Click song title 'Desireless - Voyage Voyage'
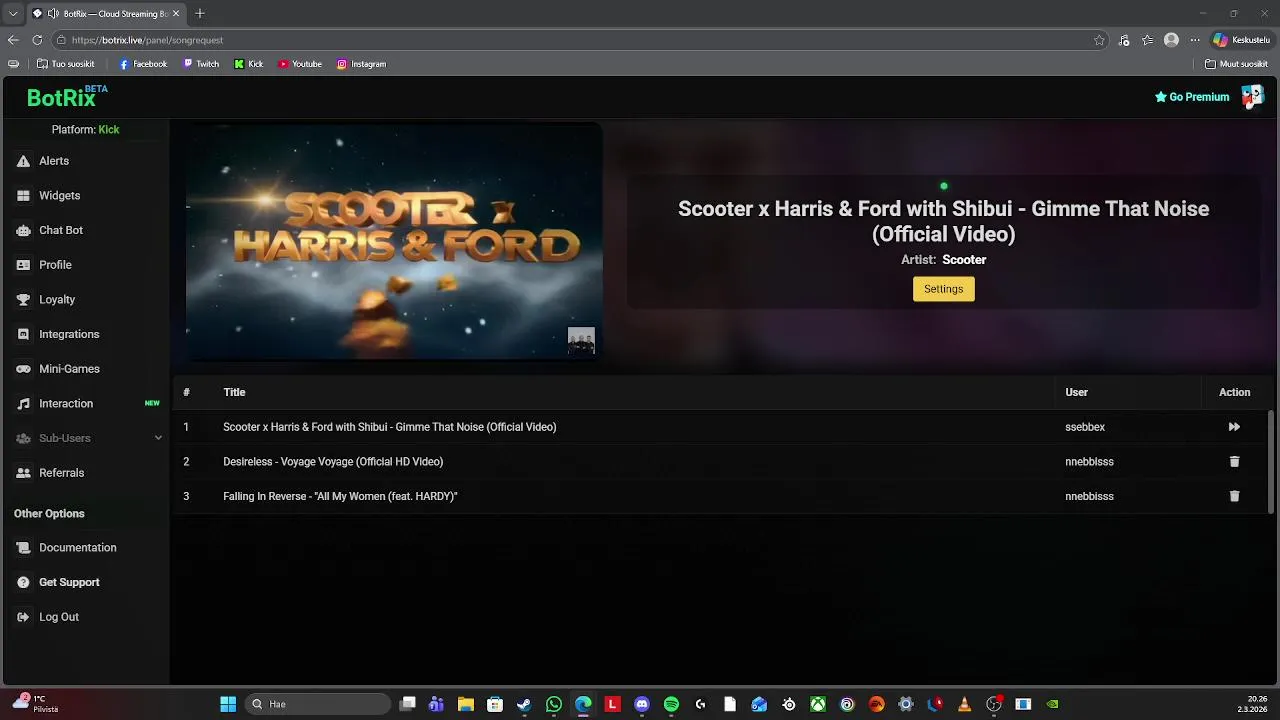The width and height of the screenshot is (1280, 720). [333, 462]
